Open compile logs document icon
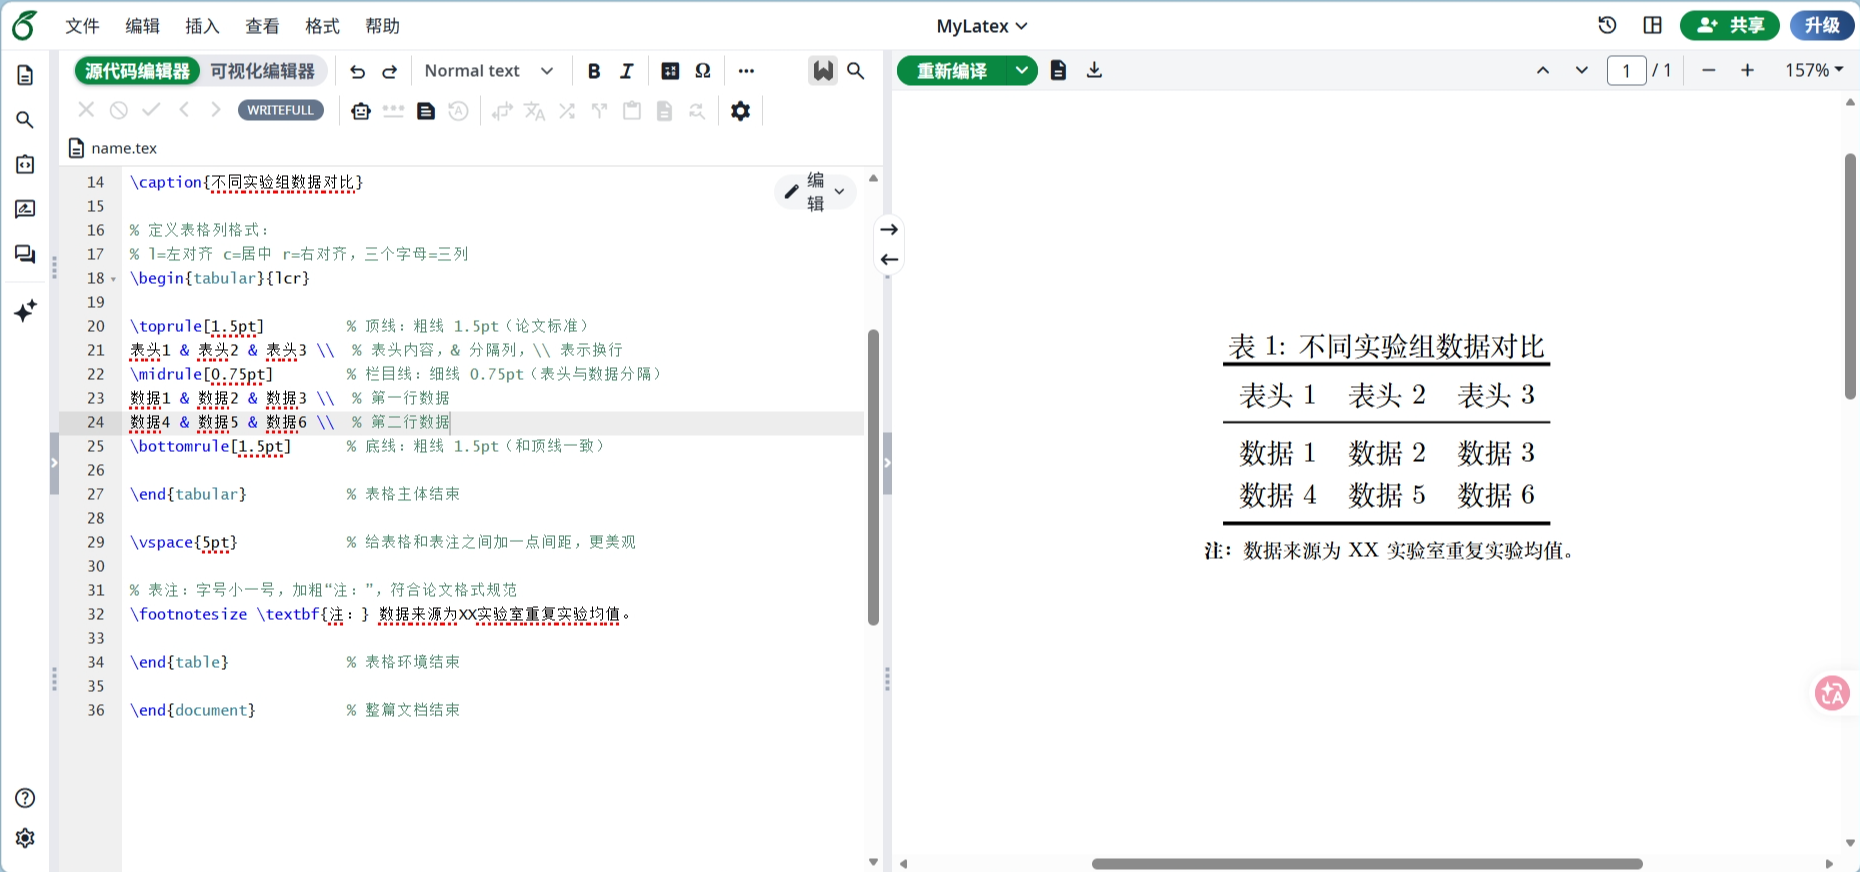 pyautogui.click(x=1058, y=70)
